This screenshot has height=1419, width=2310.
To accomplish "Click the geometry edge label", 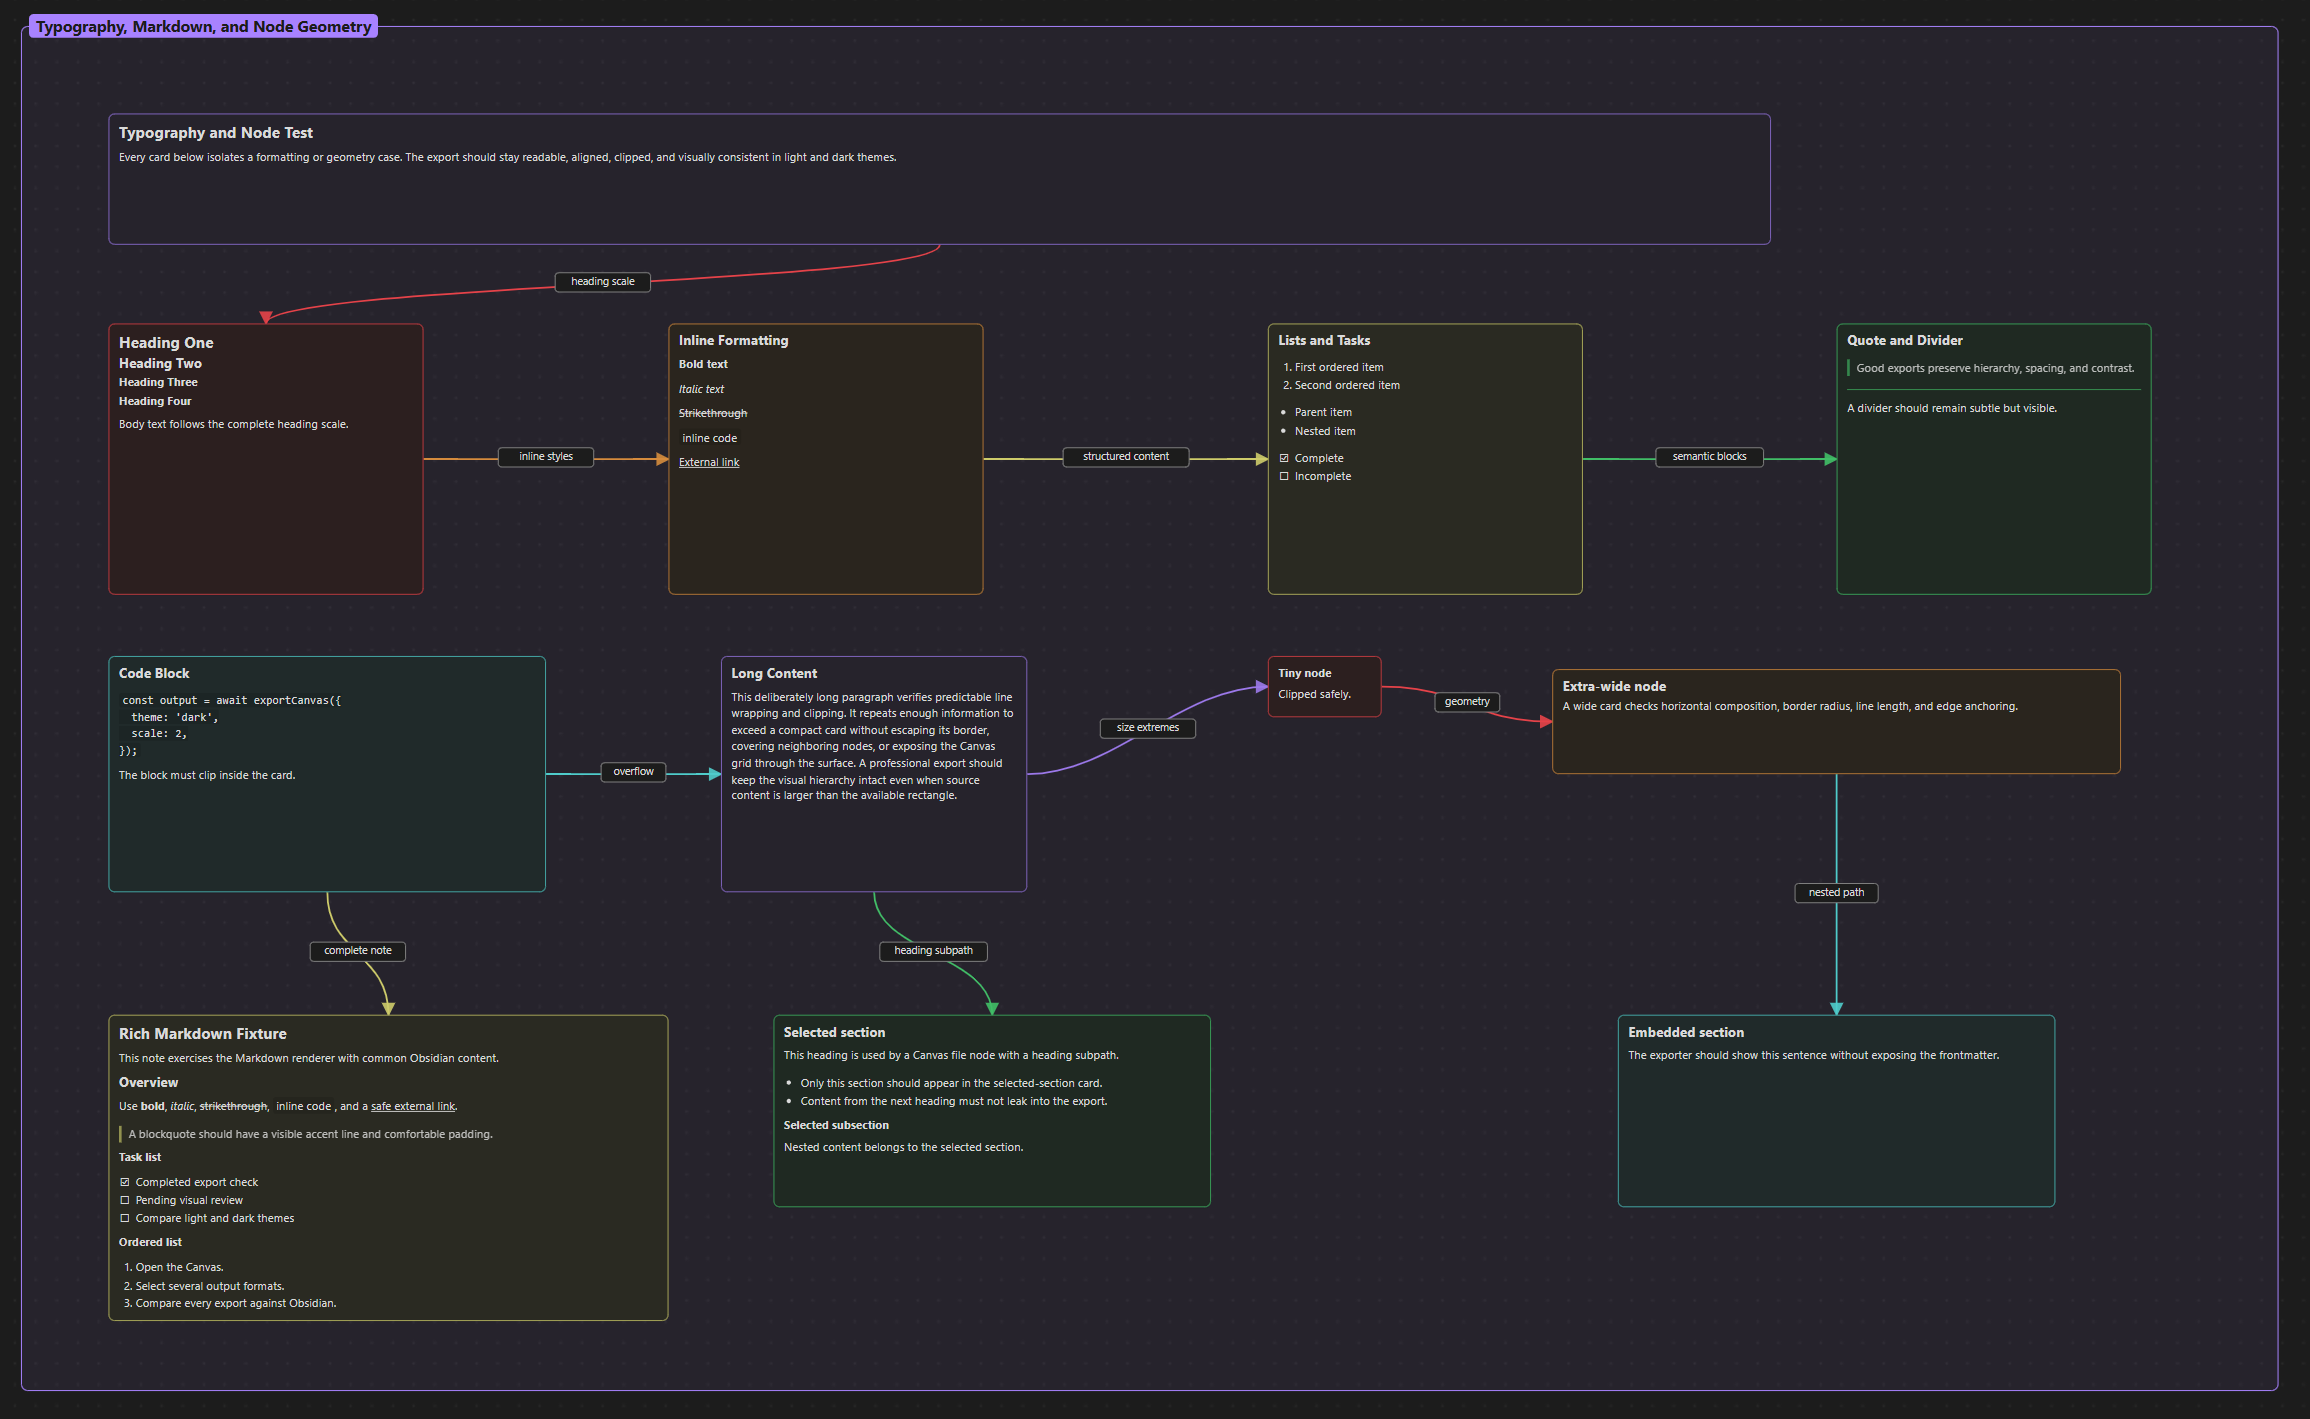I will pos(1467,702).
